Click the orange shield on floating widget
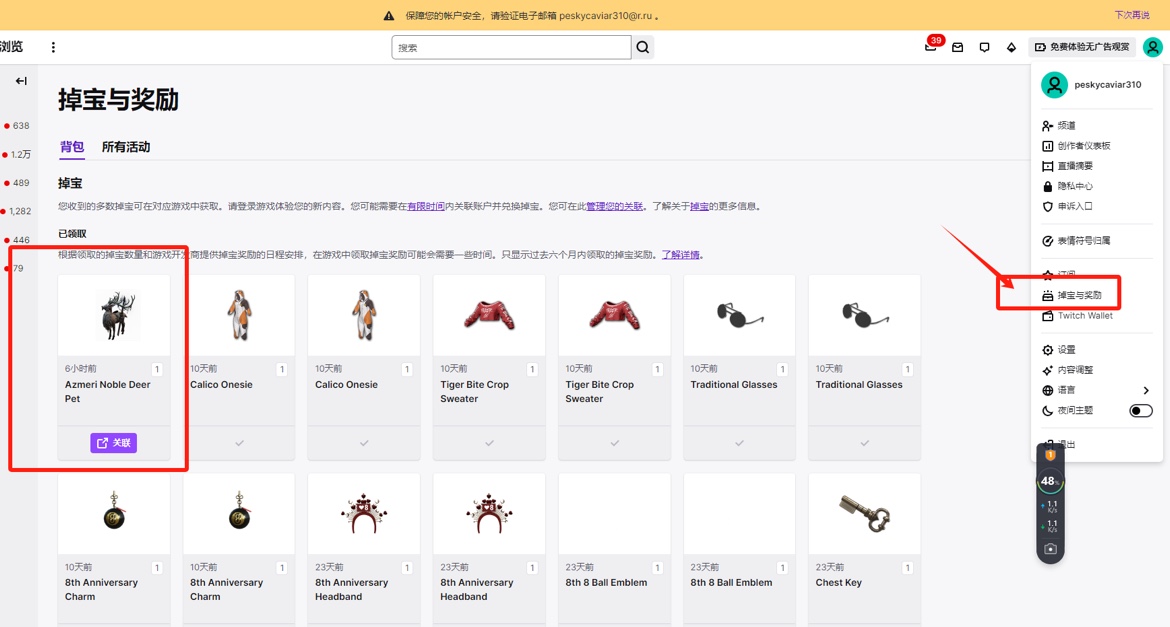 (1050, 455)
